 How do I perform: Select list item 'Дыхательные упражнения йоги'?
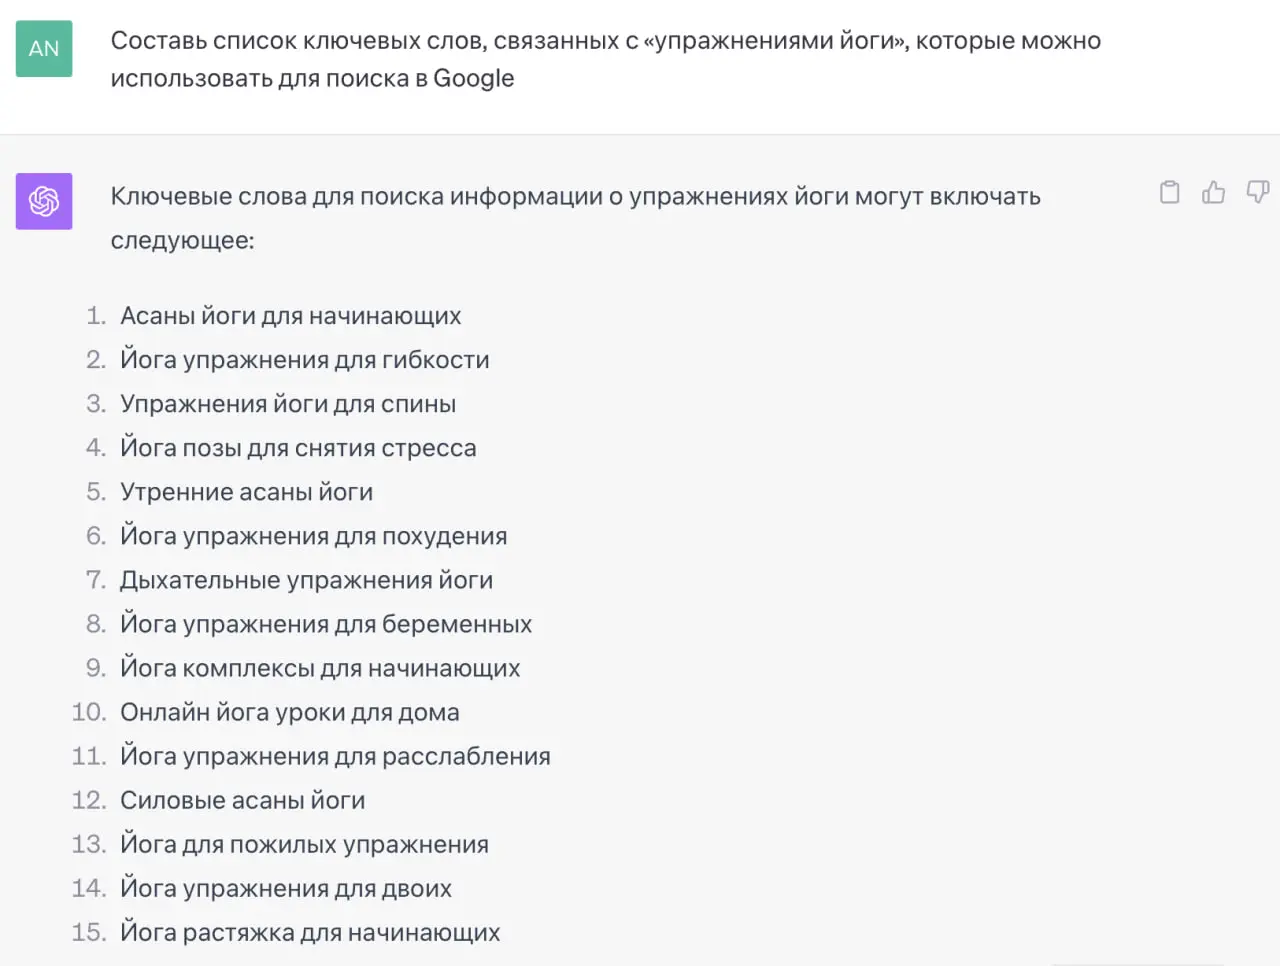(x=307, y=580)
